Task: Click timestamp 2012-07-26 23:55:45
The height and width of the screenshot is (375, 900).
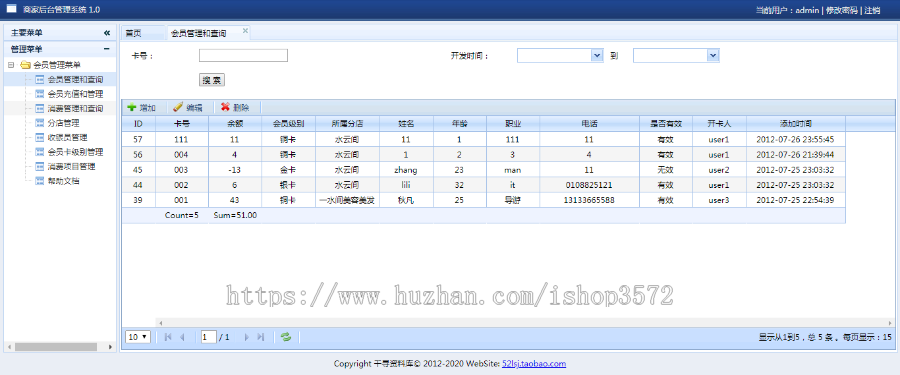Action: [x=795, y=140]
